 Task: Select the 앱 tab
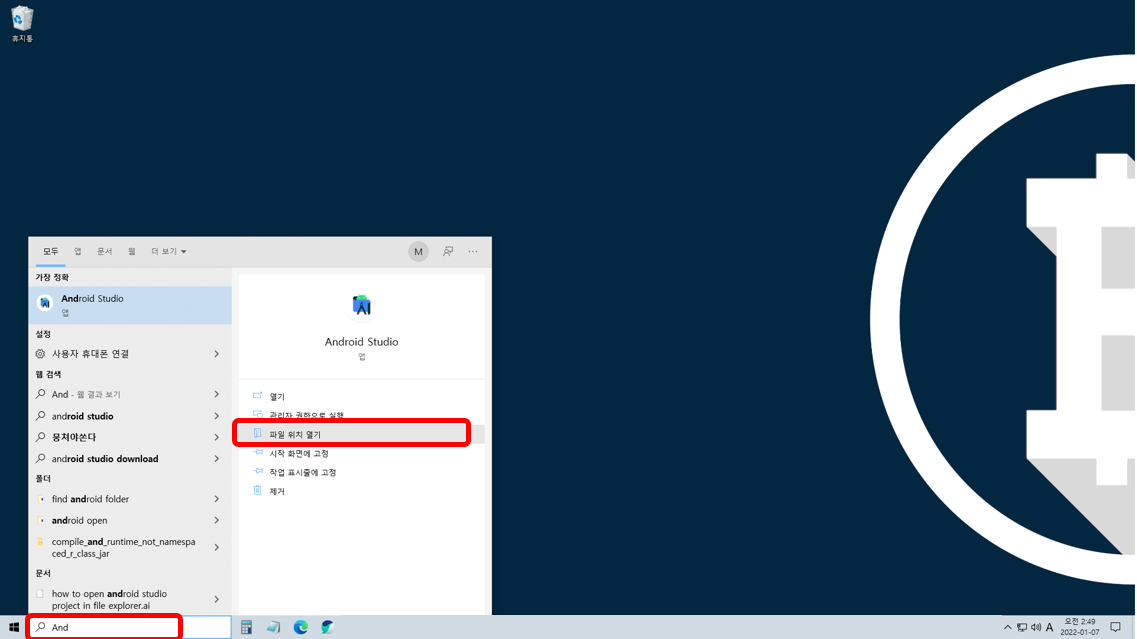point(78,252)
